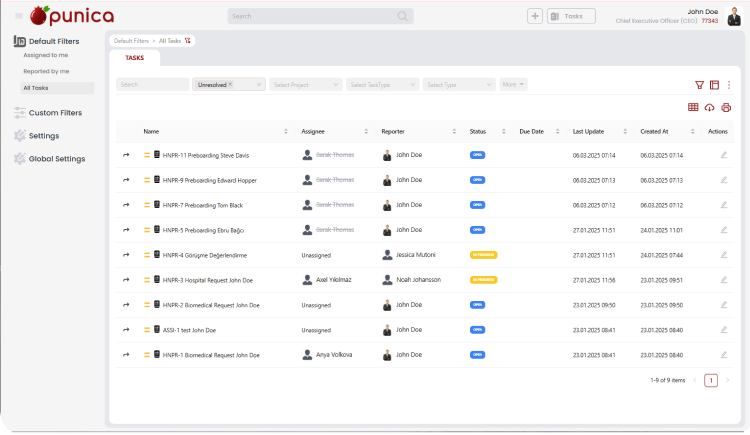Select Reported by me filter
750x435 pixels.
(46, 71)
